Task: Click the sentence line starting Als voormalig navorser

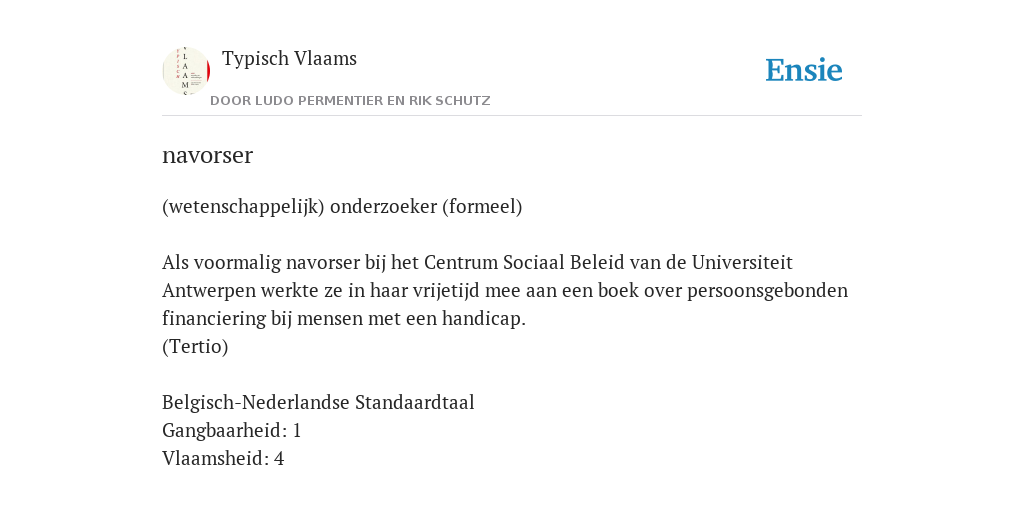Action: click(x=477, y=263)
